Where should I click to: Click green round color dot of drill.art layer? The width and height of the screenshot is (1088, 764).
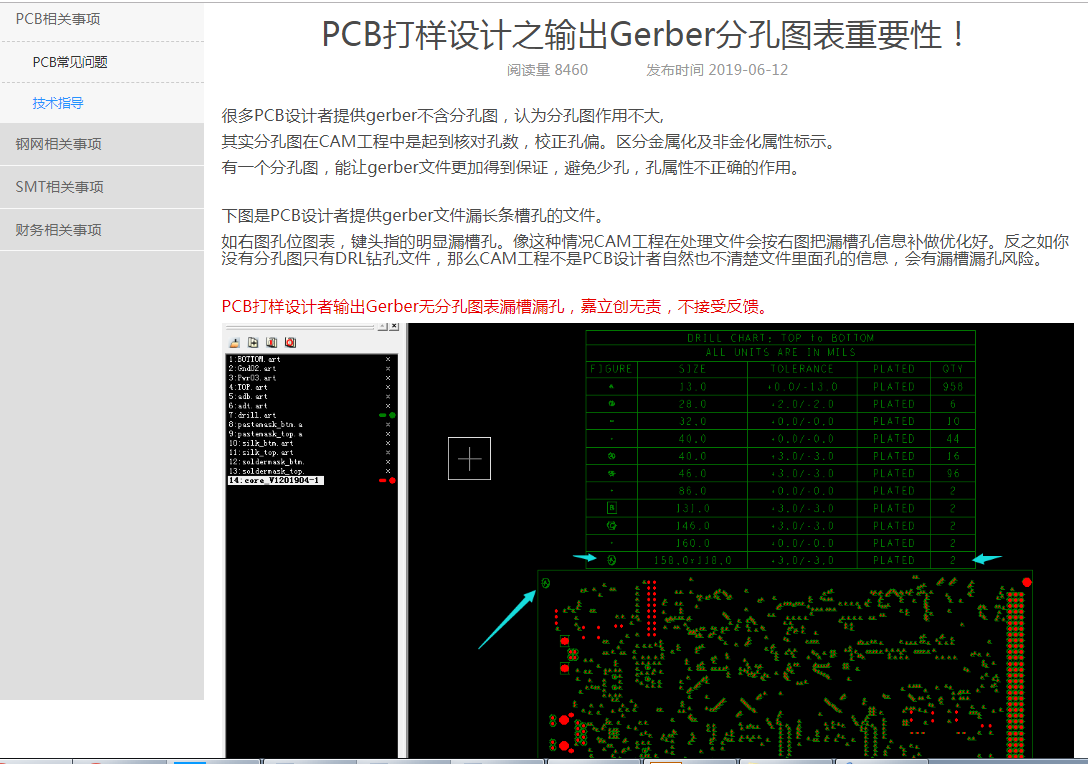click(x=392, y=415)
